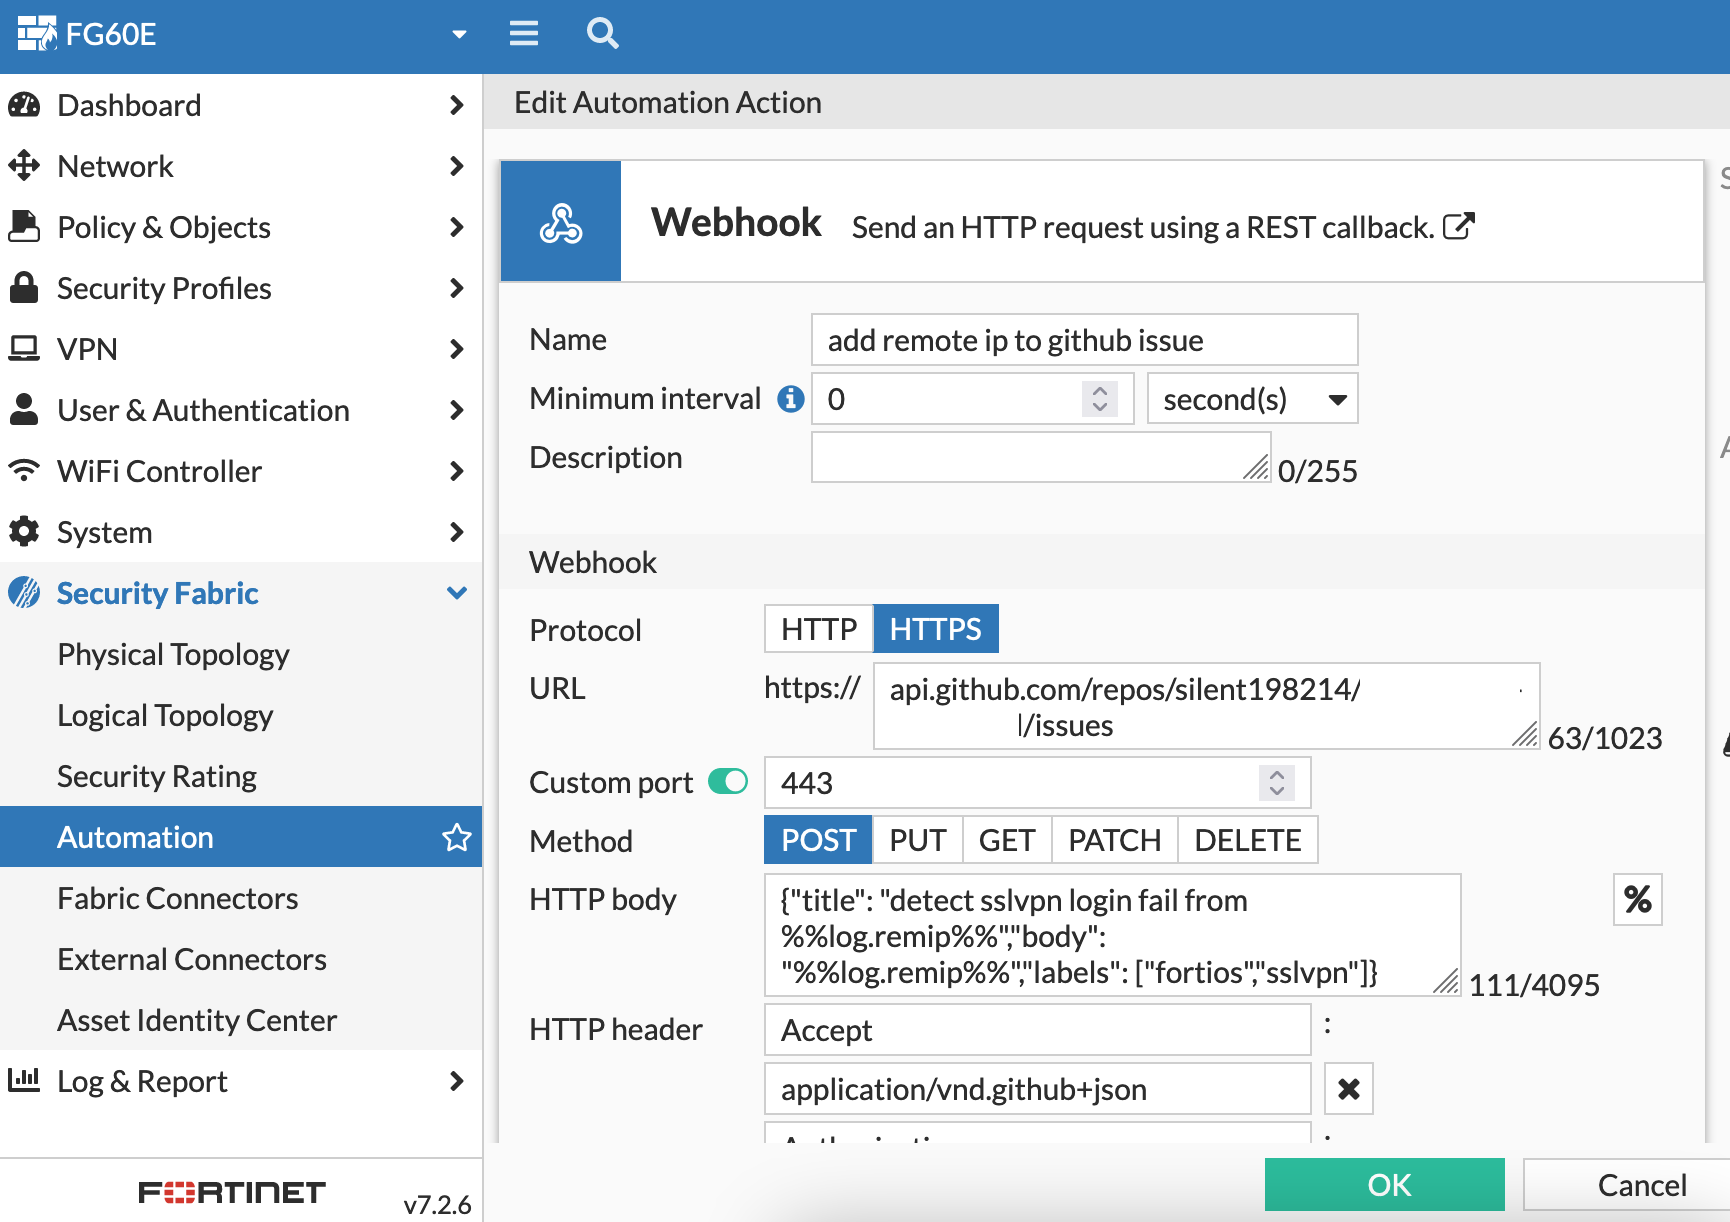The image size is (1730, 1222).
Task: Open the search magnifier
Action: point(603,33)
